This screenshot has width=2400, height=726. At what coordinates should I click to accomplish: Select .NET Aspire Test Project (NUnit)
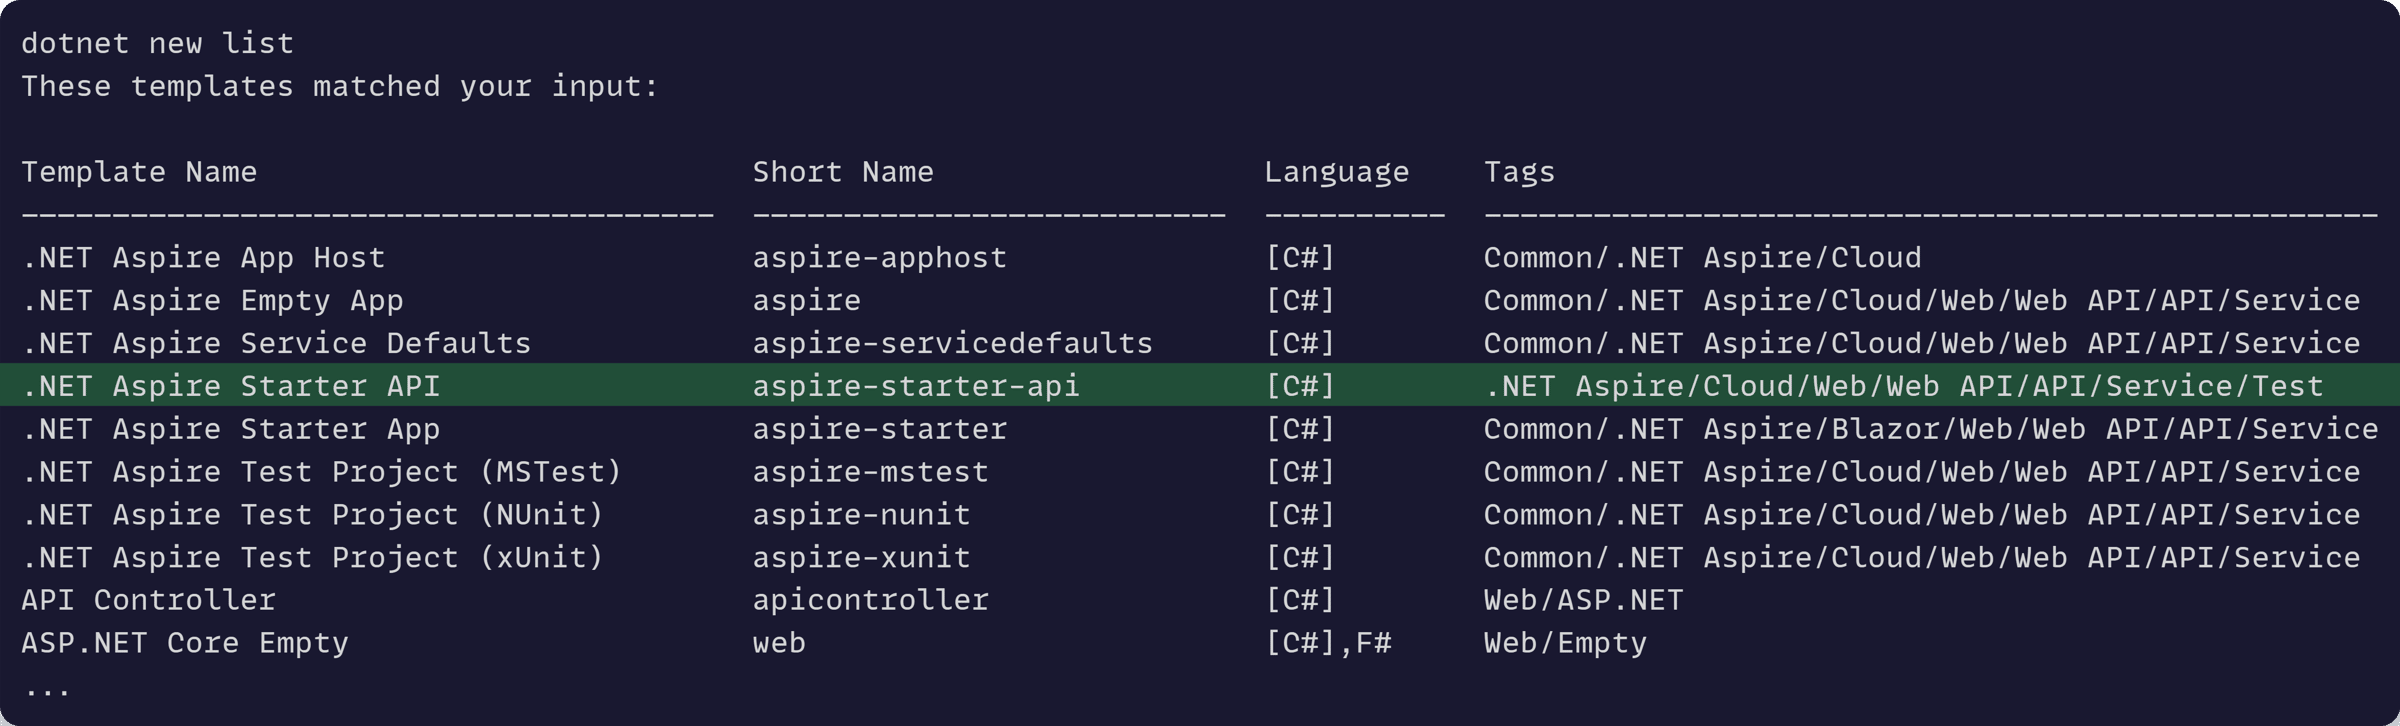point(312,515)
